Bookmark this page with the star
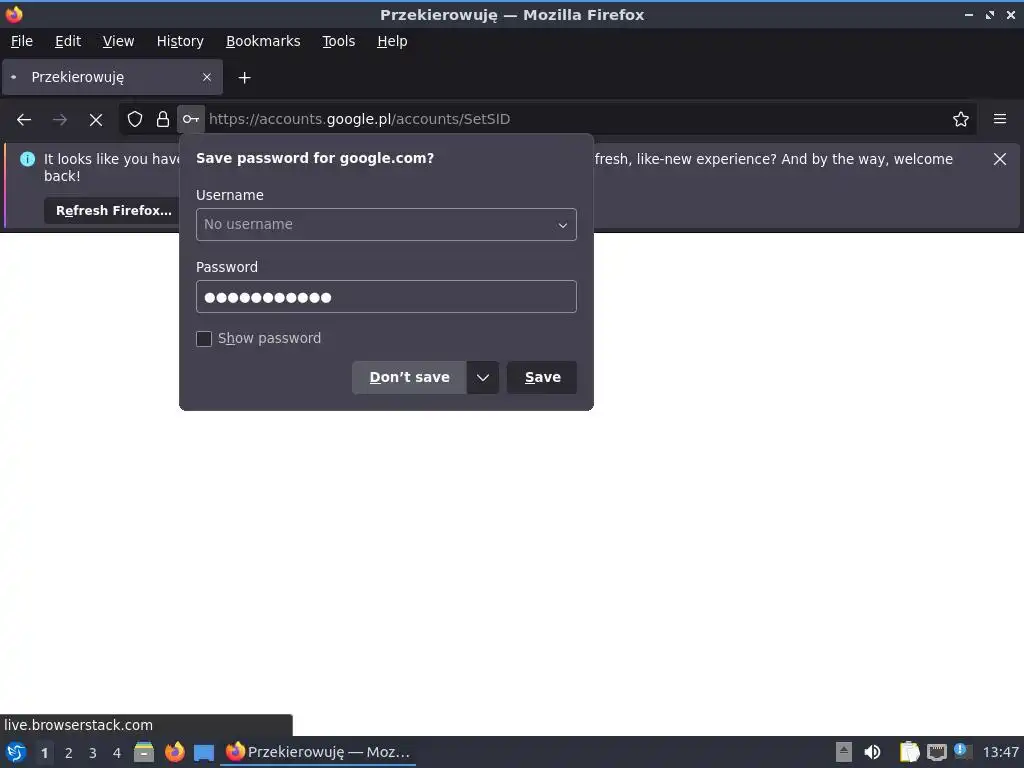1024x768 pixels. pyautogui.click(x=961, y=119)
